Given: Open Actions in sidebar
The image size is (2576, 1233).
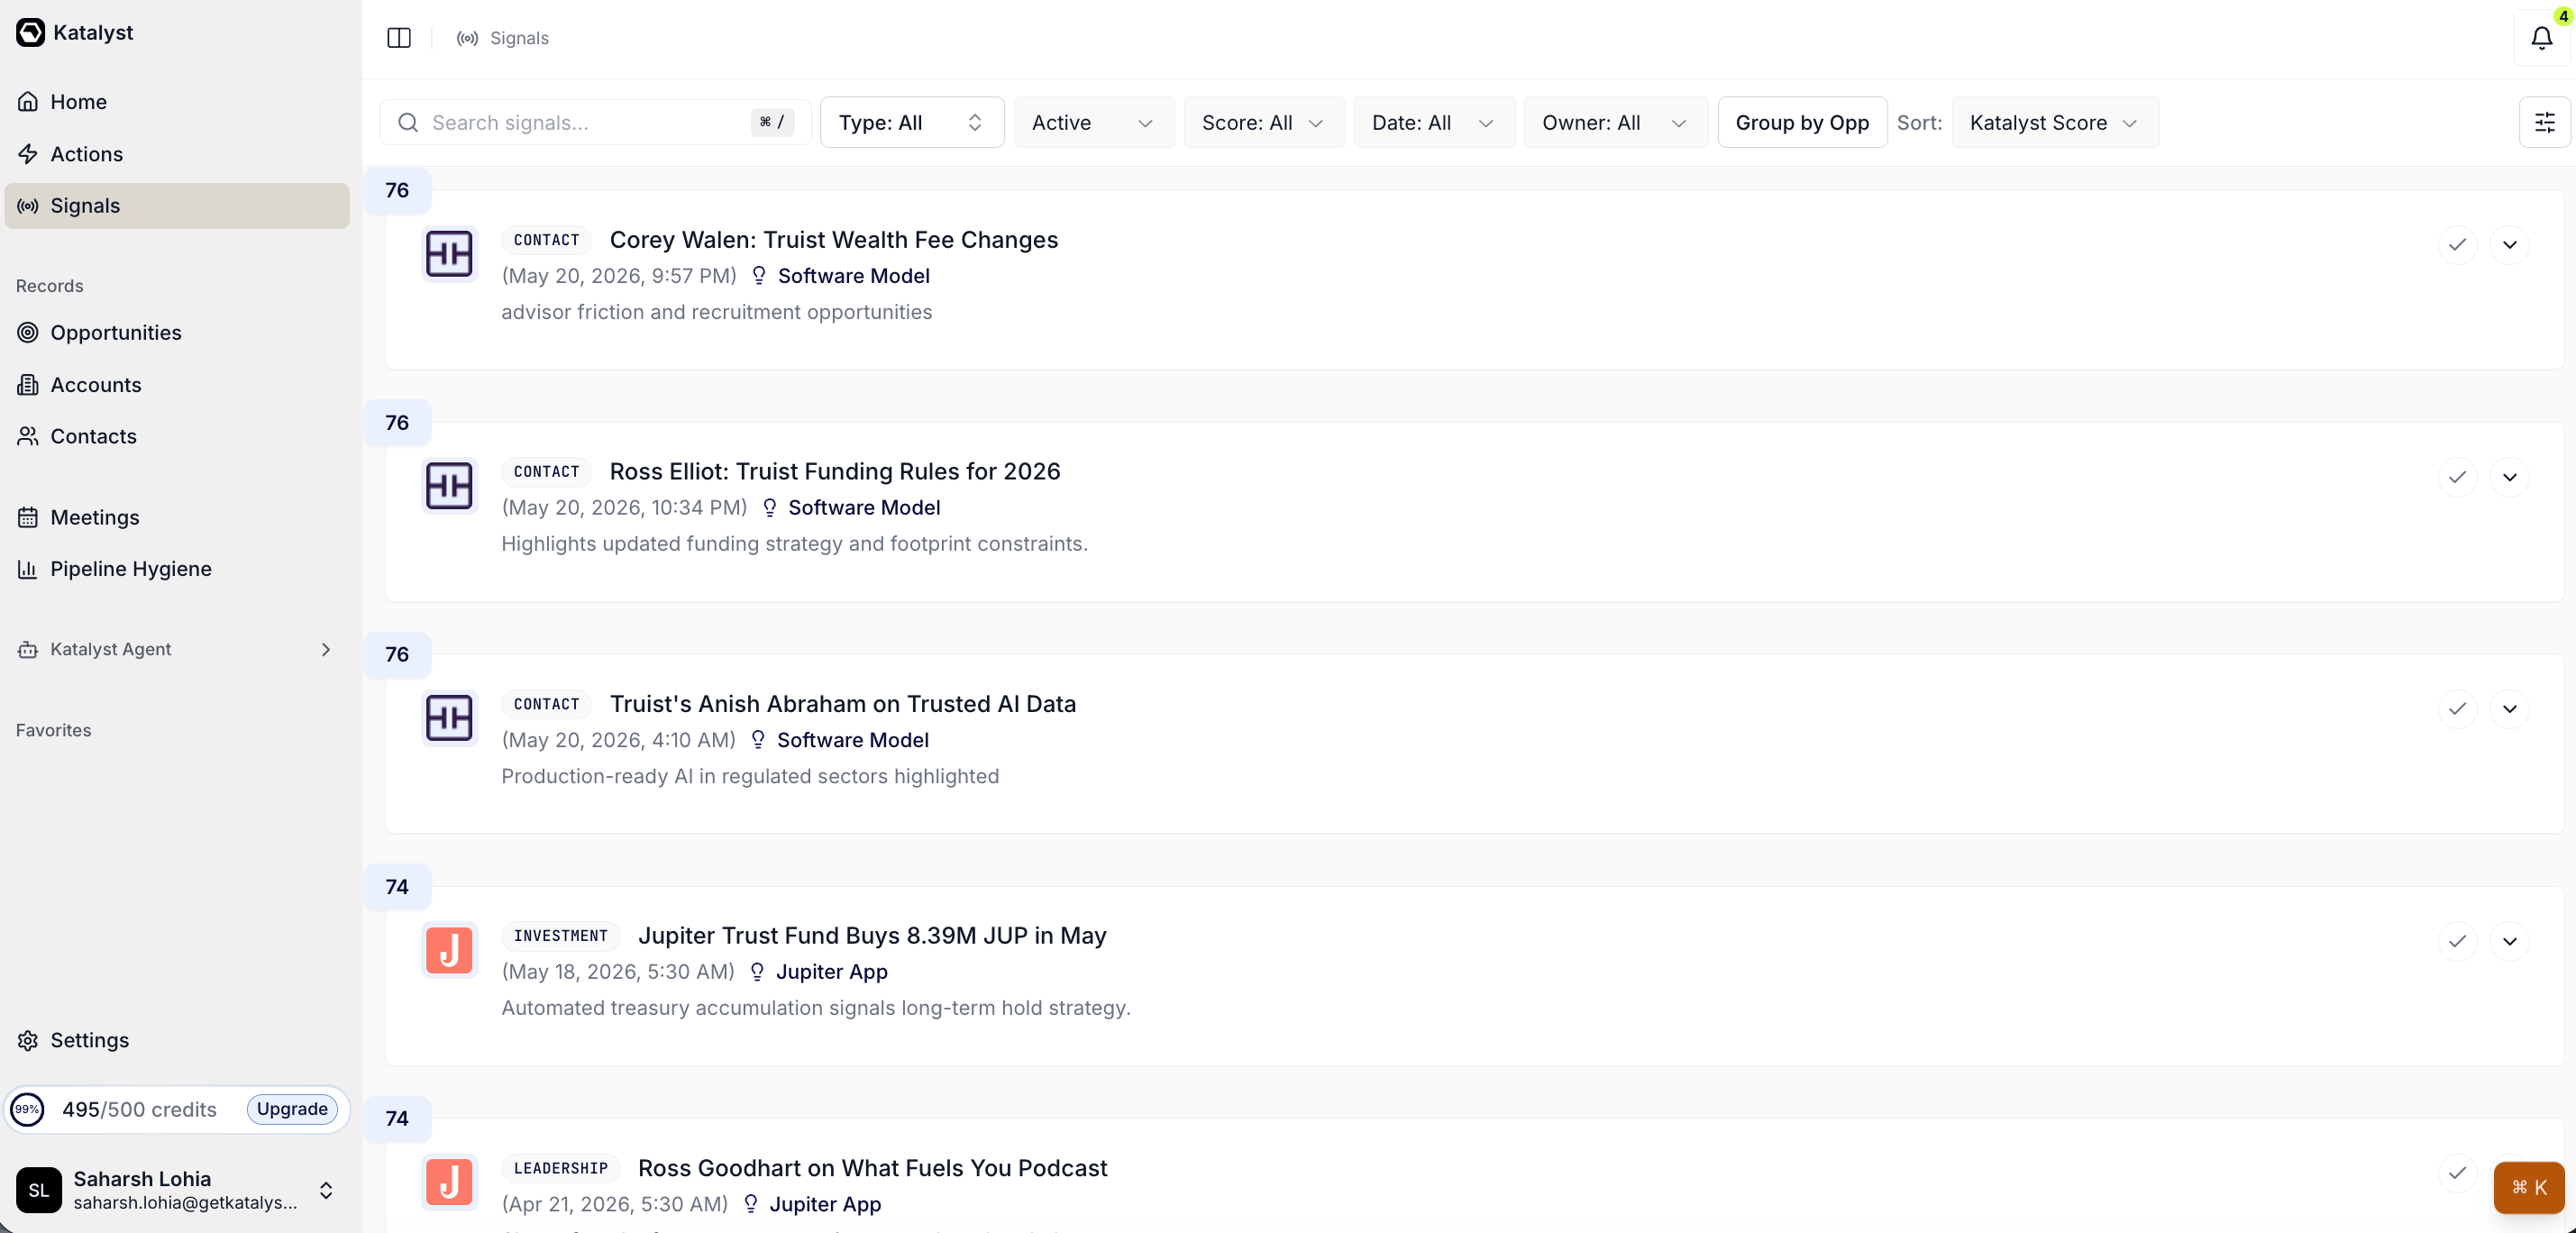Looking at the screenshot, I should 176,154.
